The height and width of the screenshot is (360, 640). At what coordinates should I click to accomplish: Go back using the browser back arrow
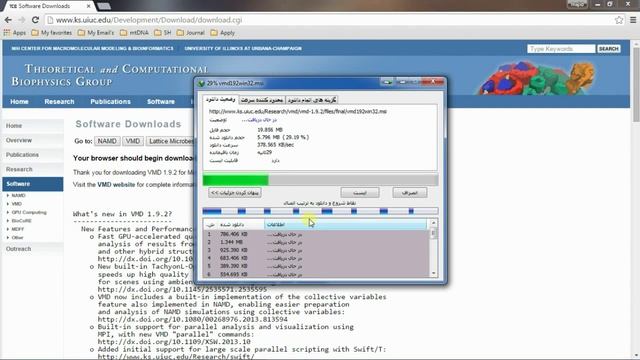(8, 20)
